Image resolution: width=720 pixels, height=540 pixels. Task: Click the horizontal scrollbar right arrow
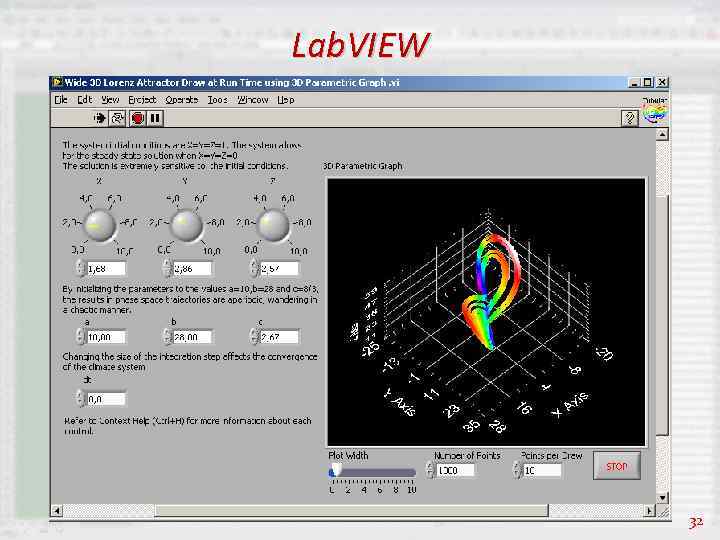coord(649,511)
